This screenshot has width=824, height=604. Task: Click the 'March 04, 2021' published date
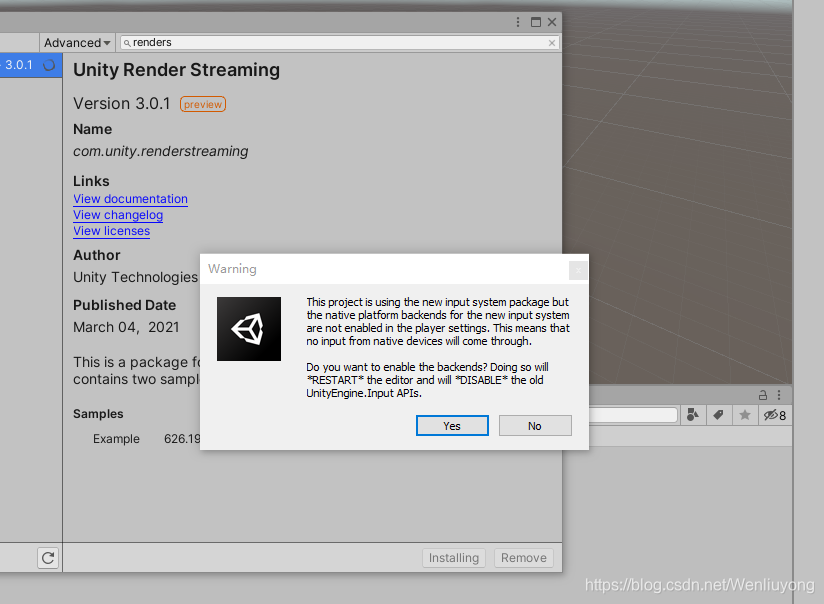pyautogui.click(x=126, y=327)
